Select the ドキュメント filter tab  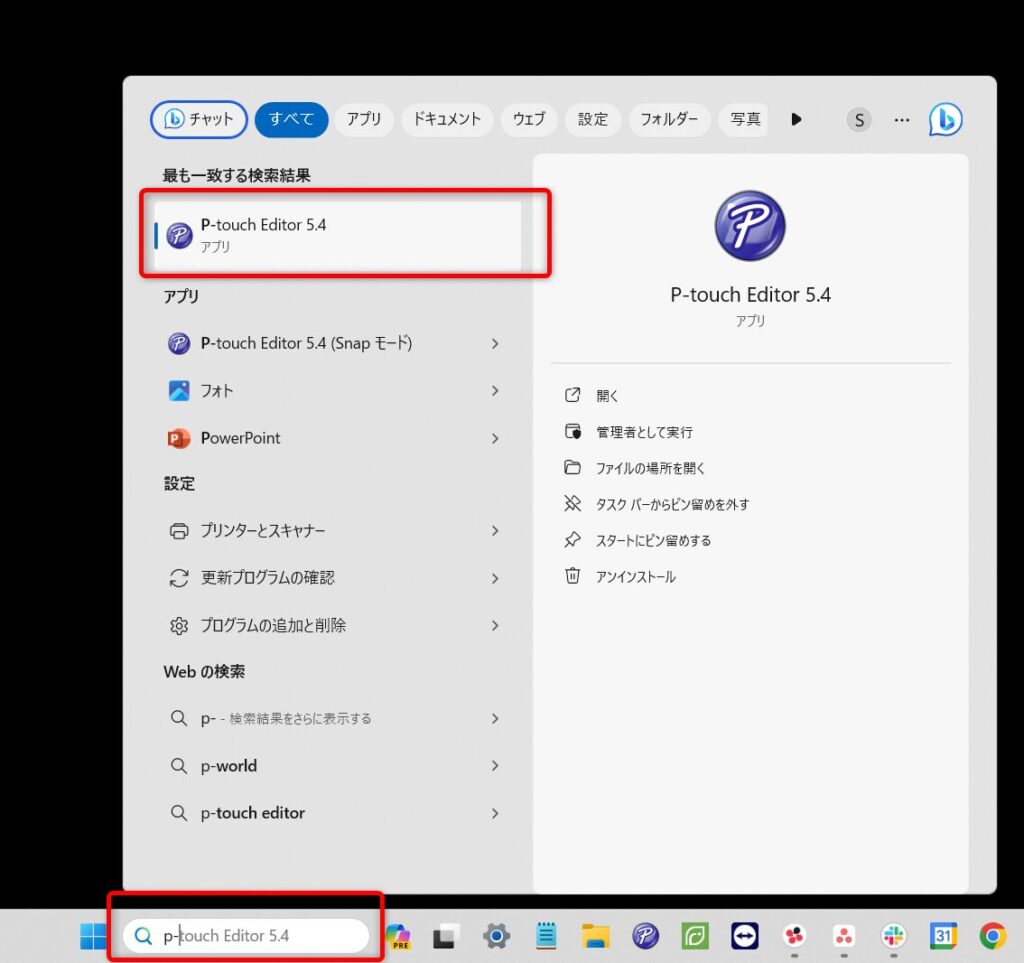tap(447, 119)
